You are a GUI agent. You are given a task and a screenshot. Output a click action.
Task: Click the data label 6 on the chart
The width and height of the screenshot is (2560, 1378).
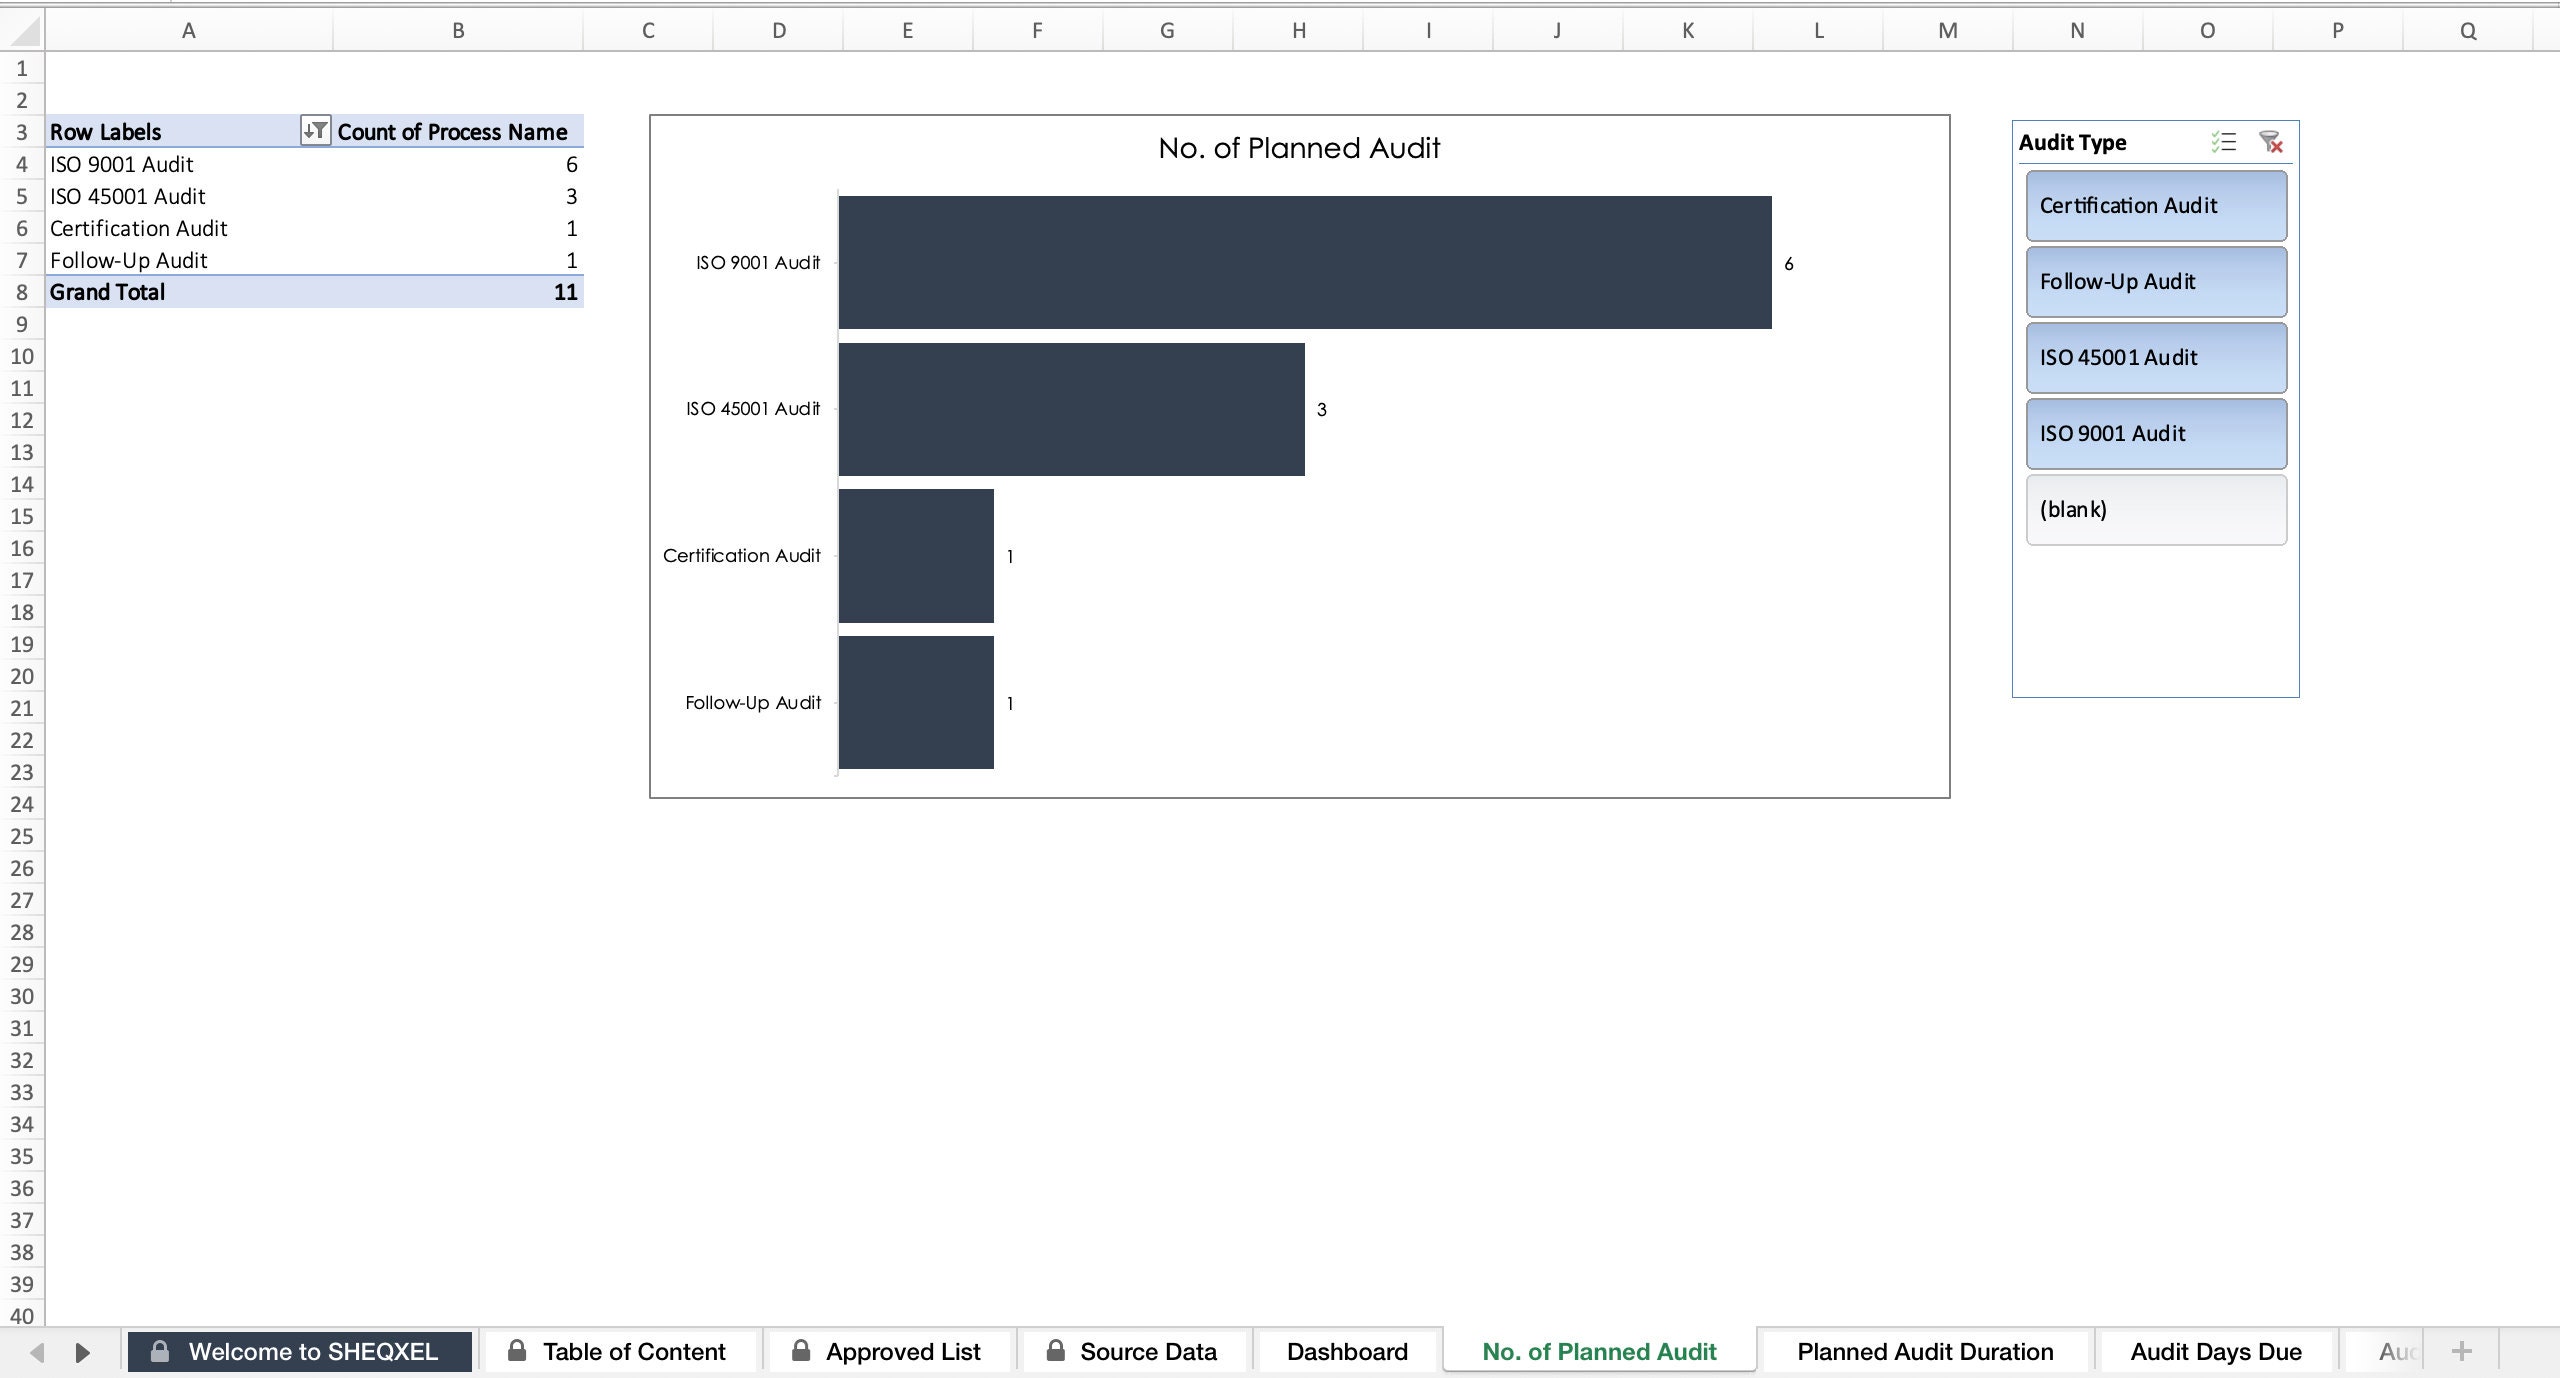1789,264
